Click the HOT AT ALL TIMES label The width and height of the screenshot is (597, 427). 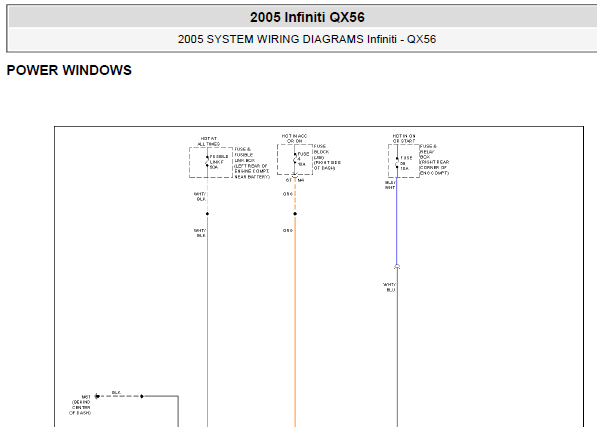(209, 141)
